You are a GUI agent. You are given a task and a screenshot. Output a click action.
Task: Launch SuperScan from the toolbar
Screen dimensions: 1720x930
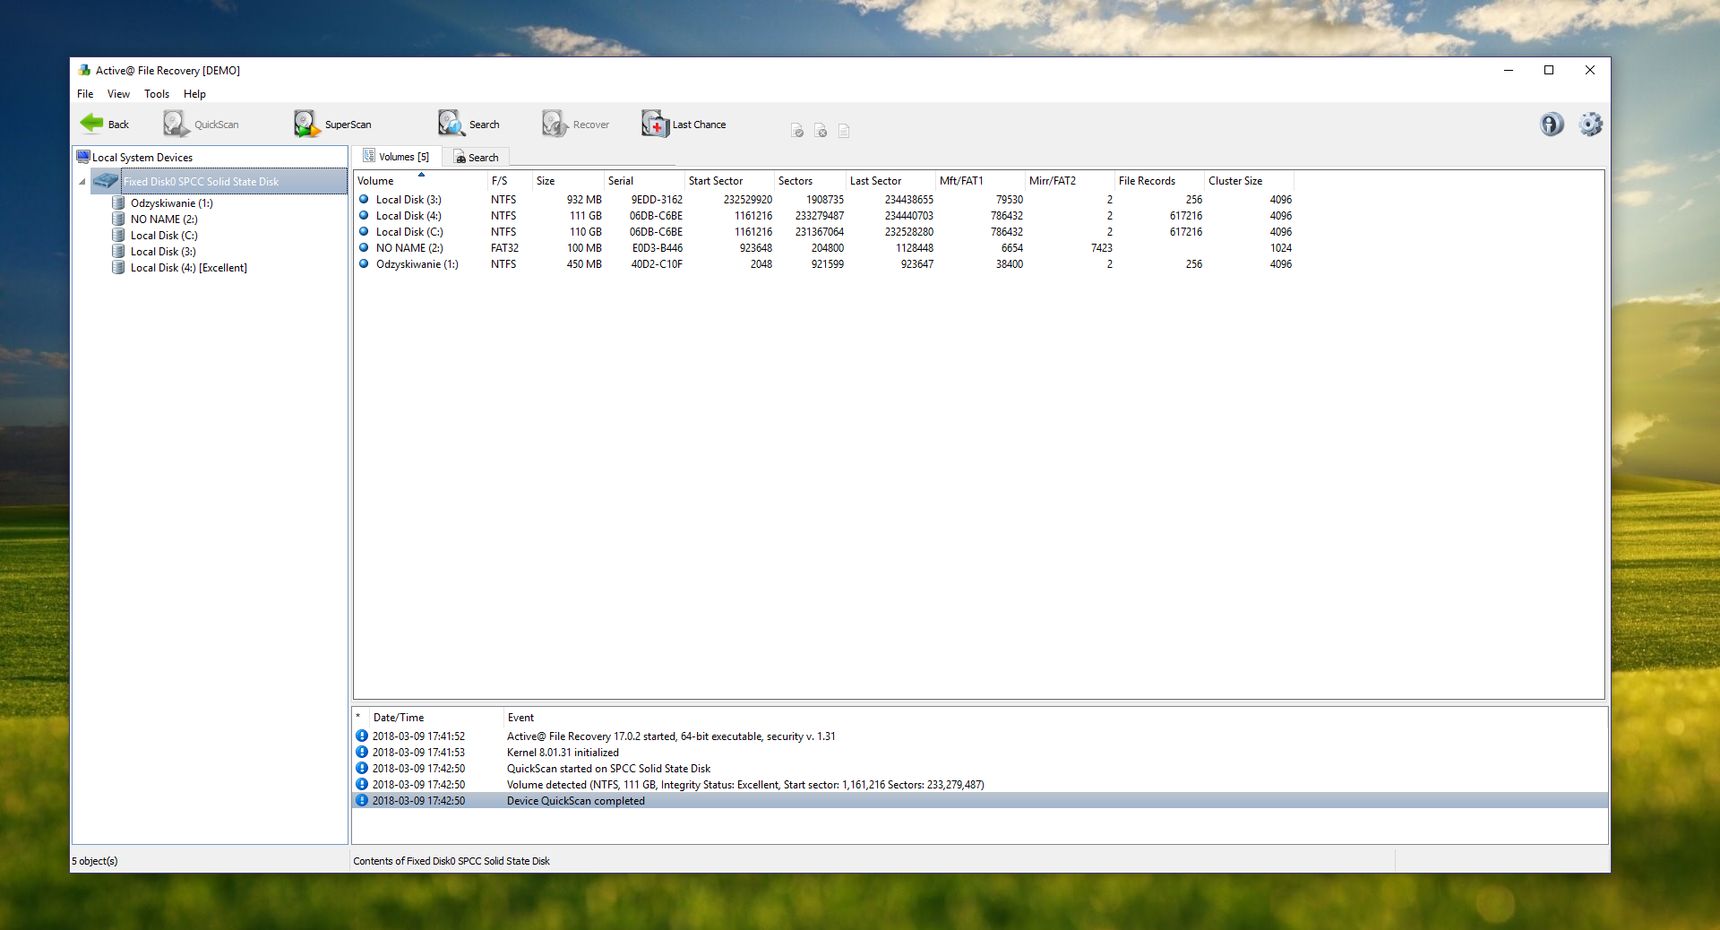tap(332, 124)
